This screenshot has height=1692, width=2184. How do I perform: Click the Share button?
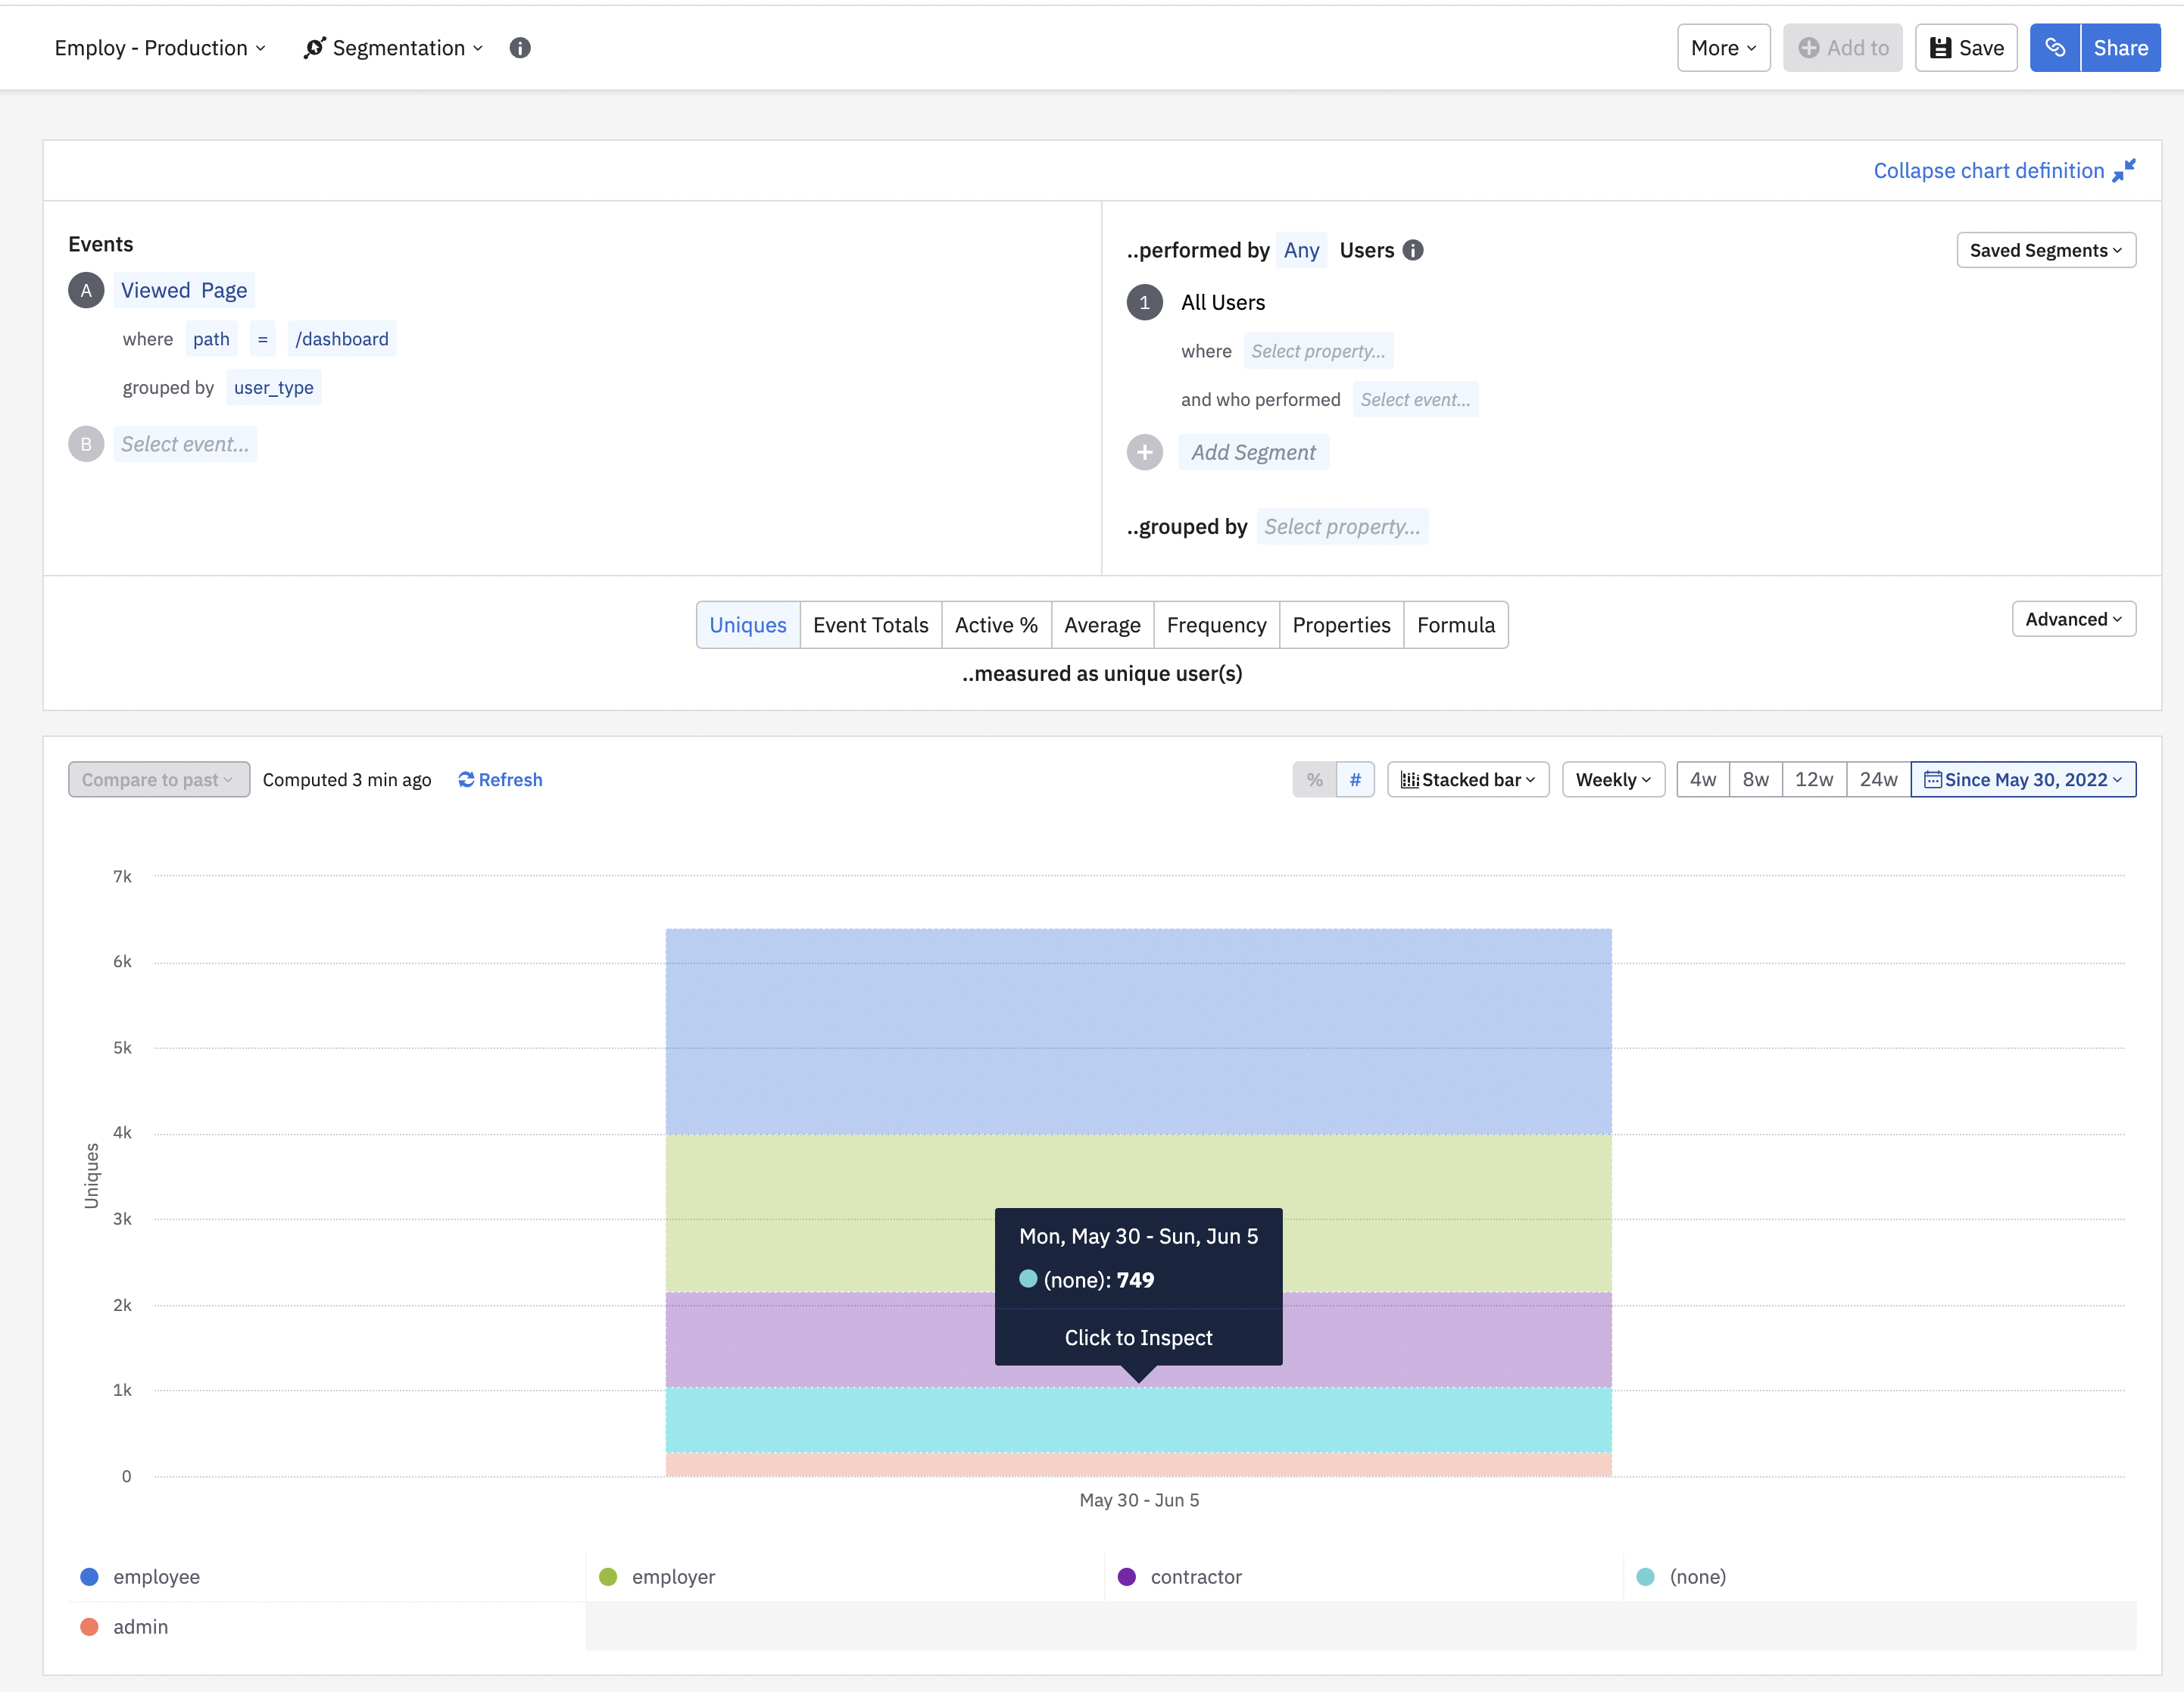(2120, 48)
